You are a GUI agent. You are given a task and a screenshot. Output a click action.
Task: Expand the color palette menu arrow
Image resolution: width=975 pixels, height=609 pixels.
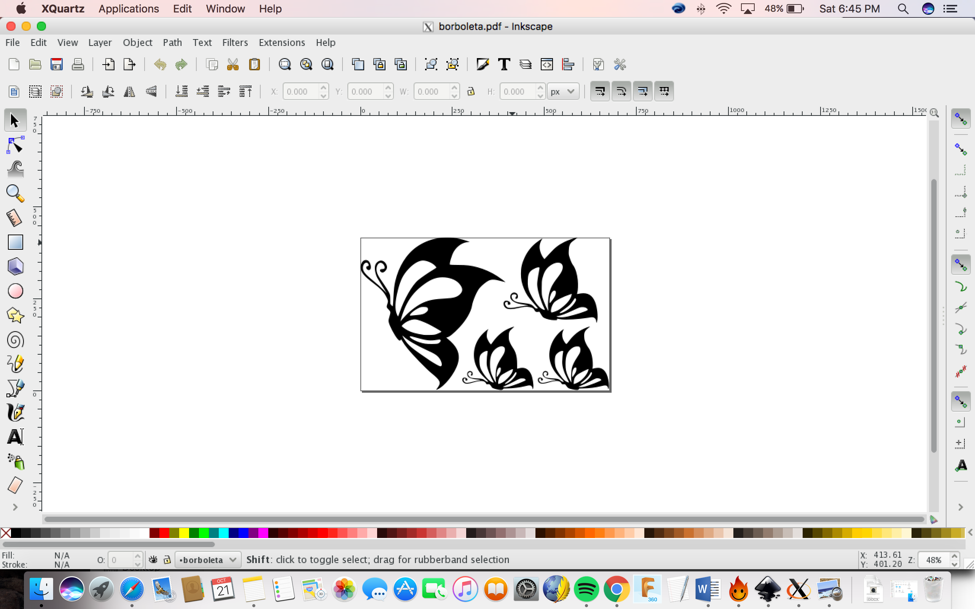(970, 532)
